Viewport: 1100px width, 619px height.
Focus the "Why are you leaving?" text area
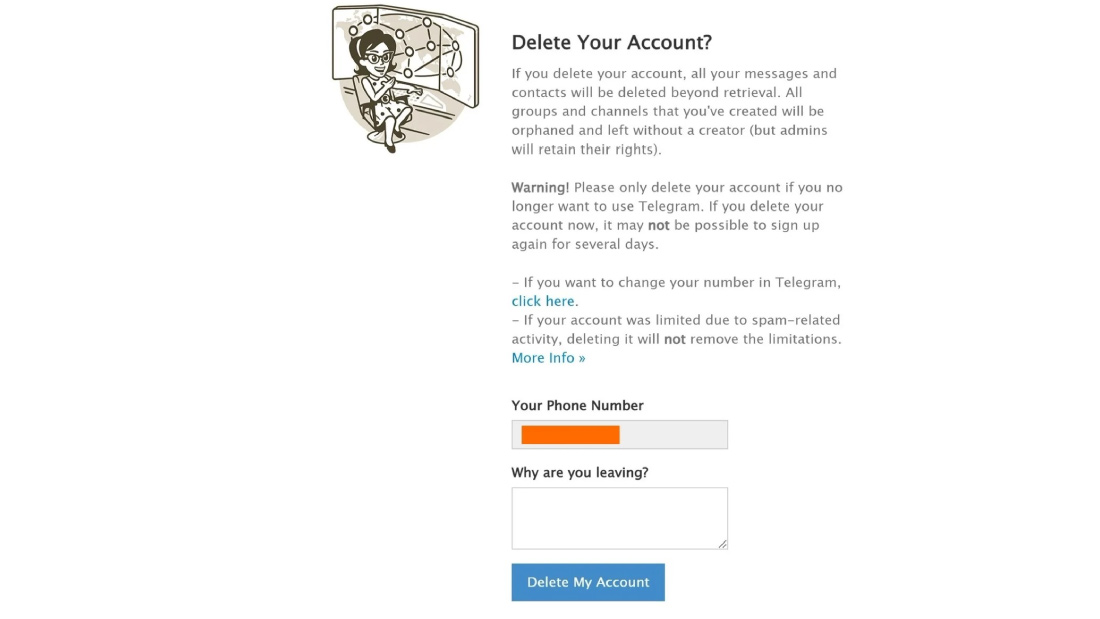(619, 519)
